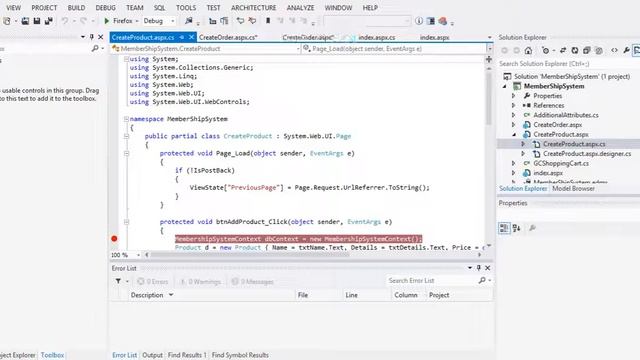Switch to the index.aspx.cs tab
Image resolution: width=640 pixels, height=360 pixels.
[377, 37]
